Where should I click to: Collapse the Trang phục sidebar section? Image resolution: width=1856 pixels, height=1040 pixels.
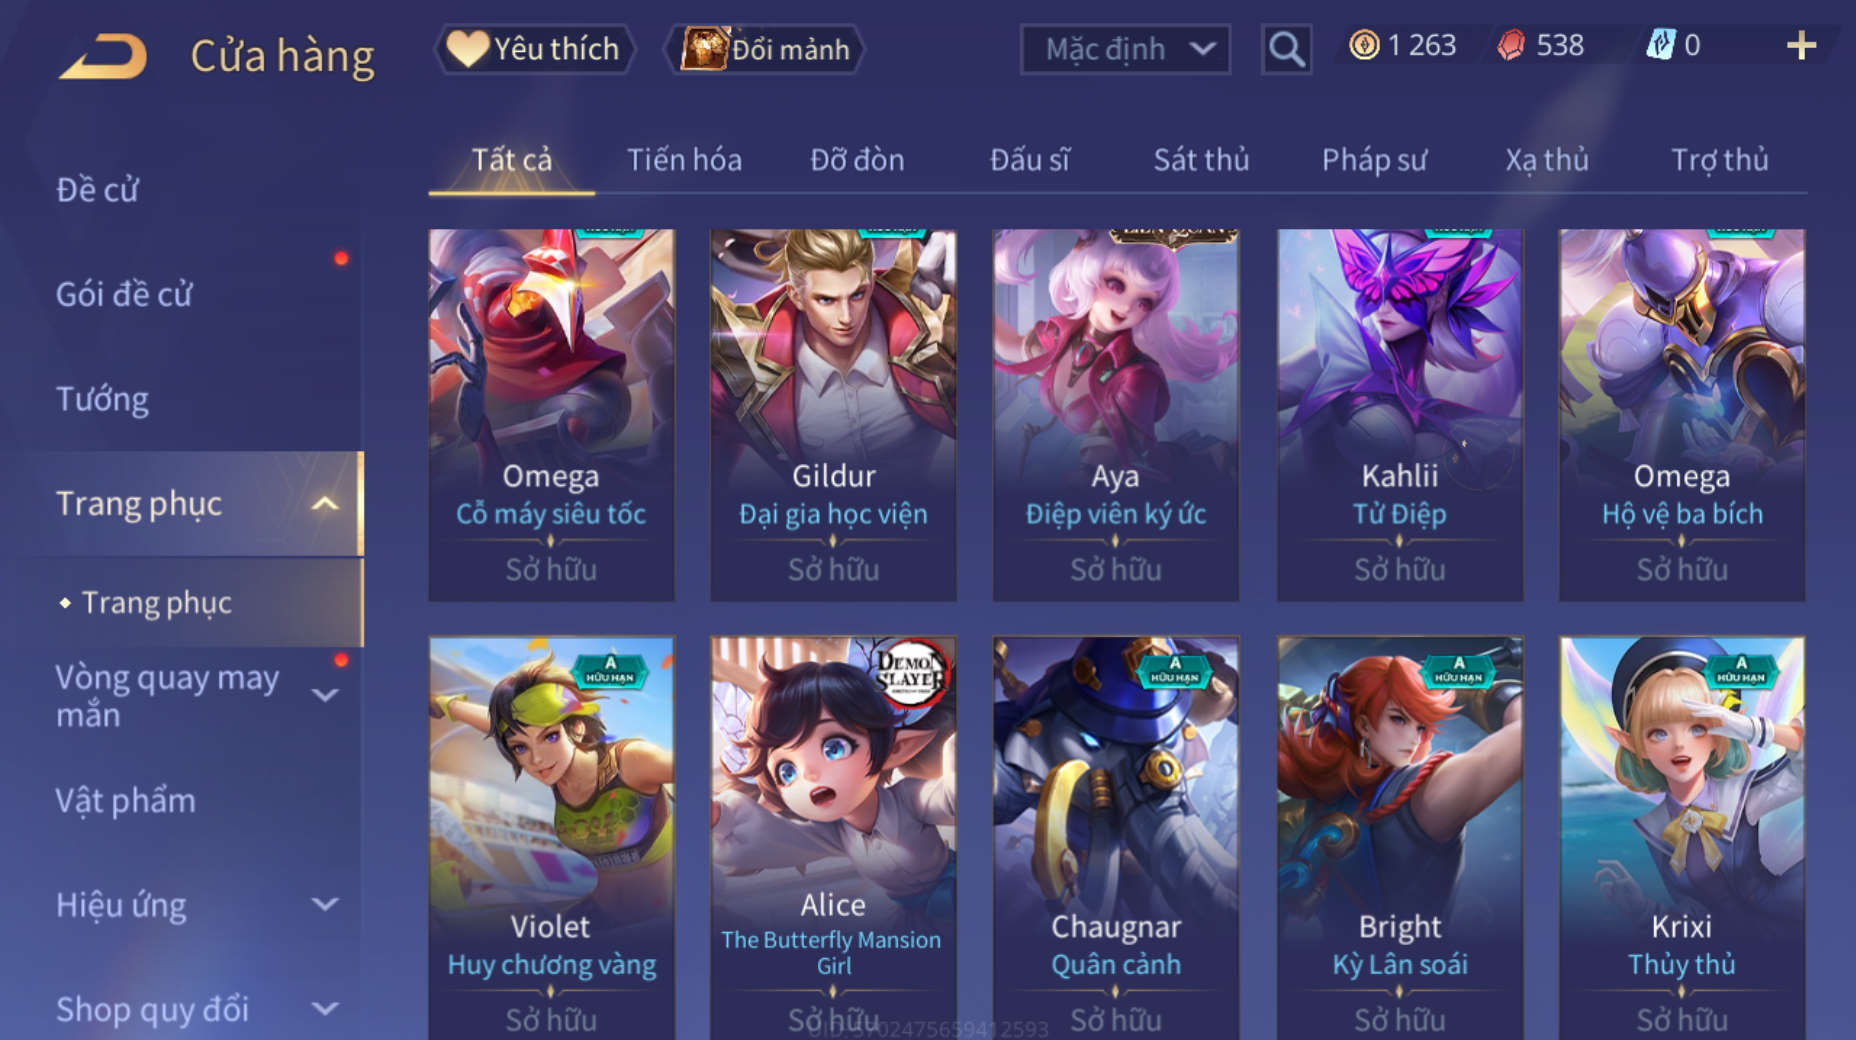(x=324, y=504)
